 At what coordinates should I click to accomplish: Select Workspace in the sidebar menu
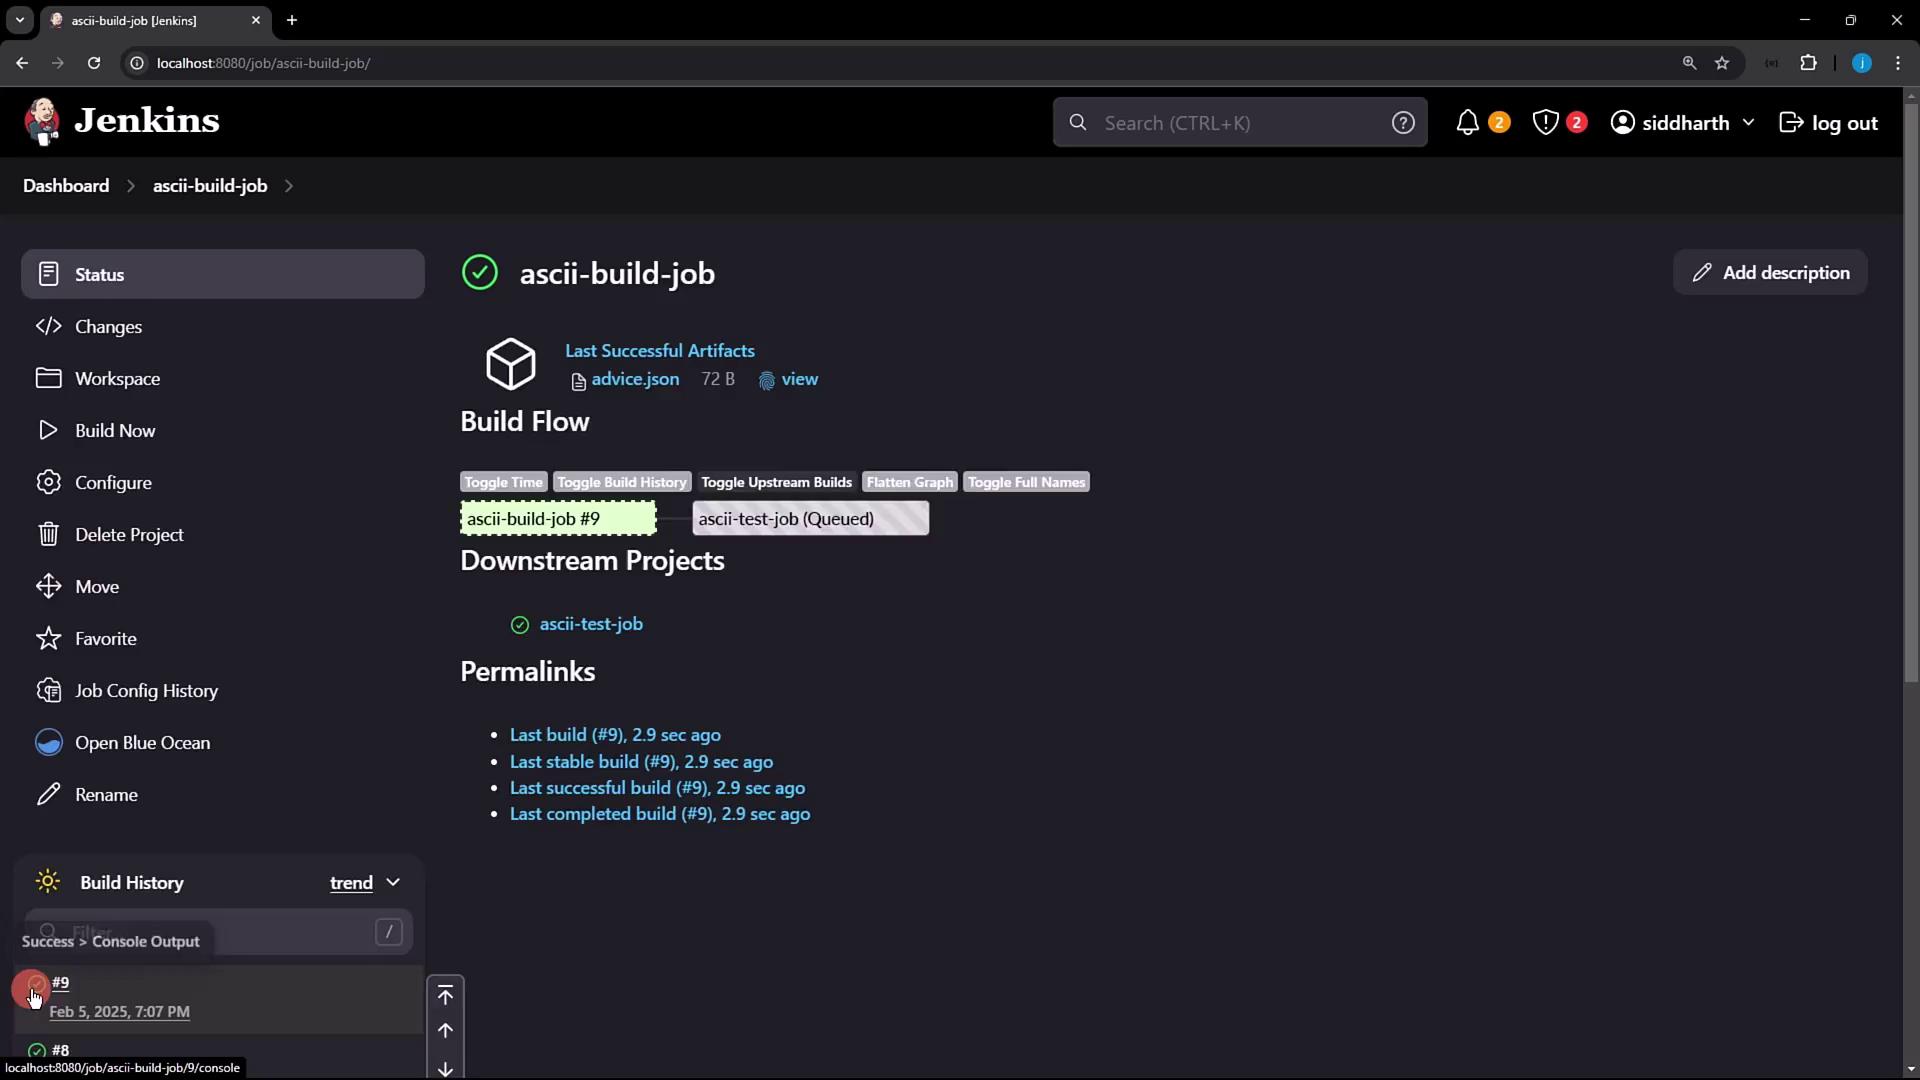point(117,379)
